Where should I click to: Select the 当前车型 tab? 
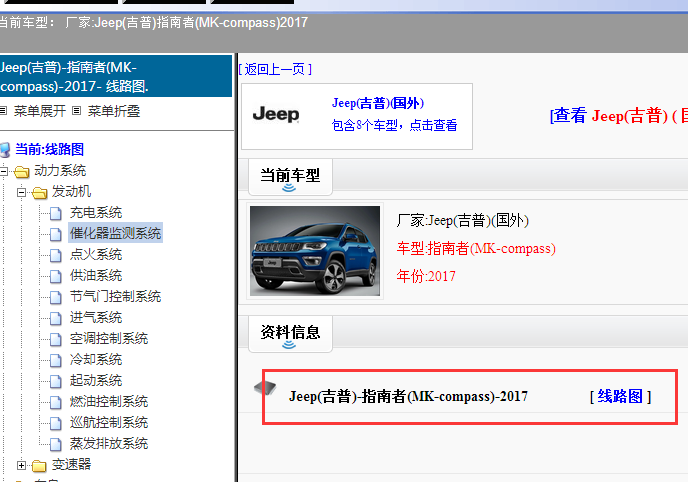point(290,177)
